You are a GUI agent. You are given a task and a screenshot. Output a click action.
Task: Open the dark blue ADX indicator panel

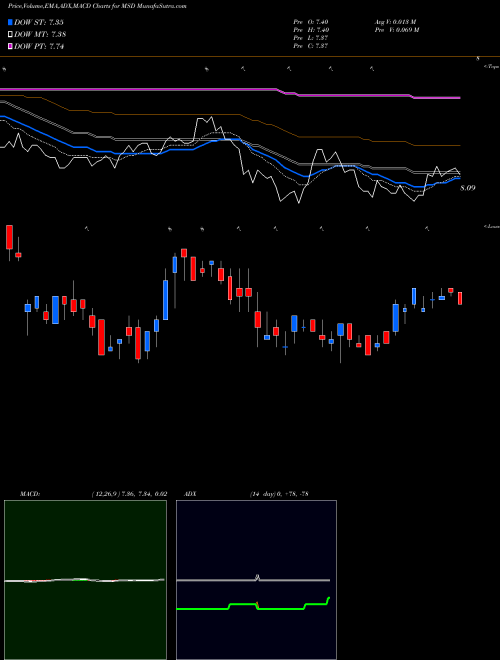coord(256,580)
